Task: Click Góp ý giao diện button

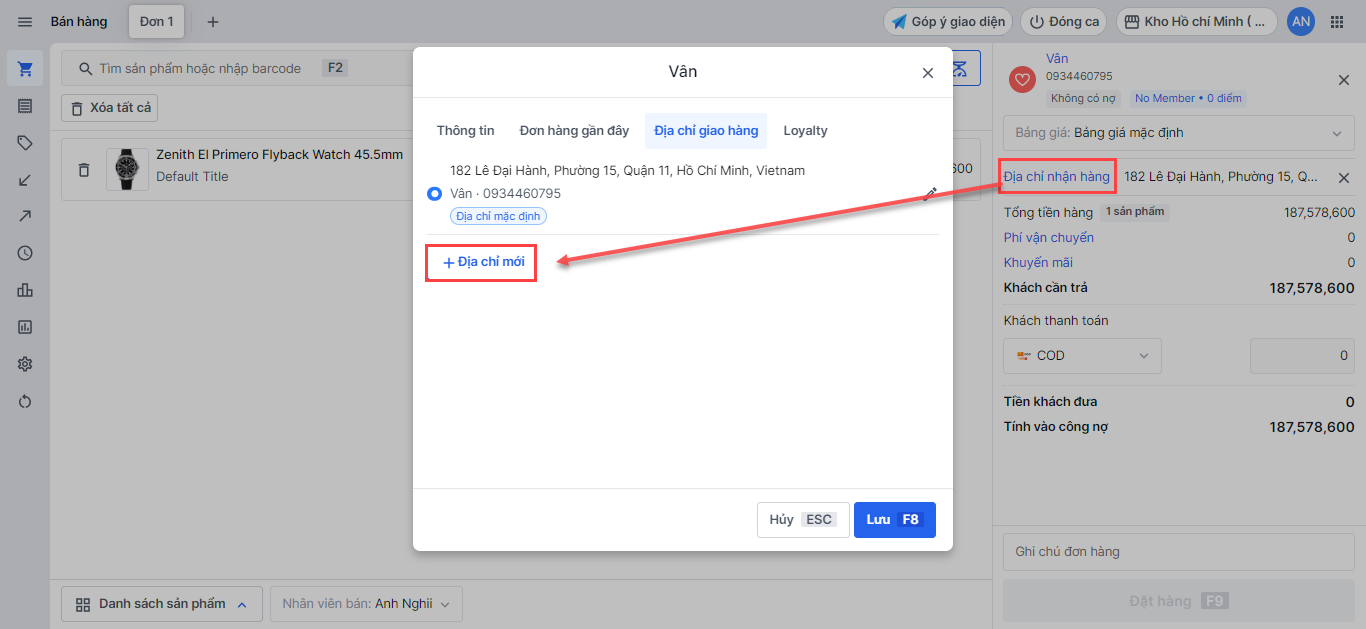Action: (947, 22)
